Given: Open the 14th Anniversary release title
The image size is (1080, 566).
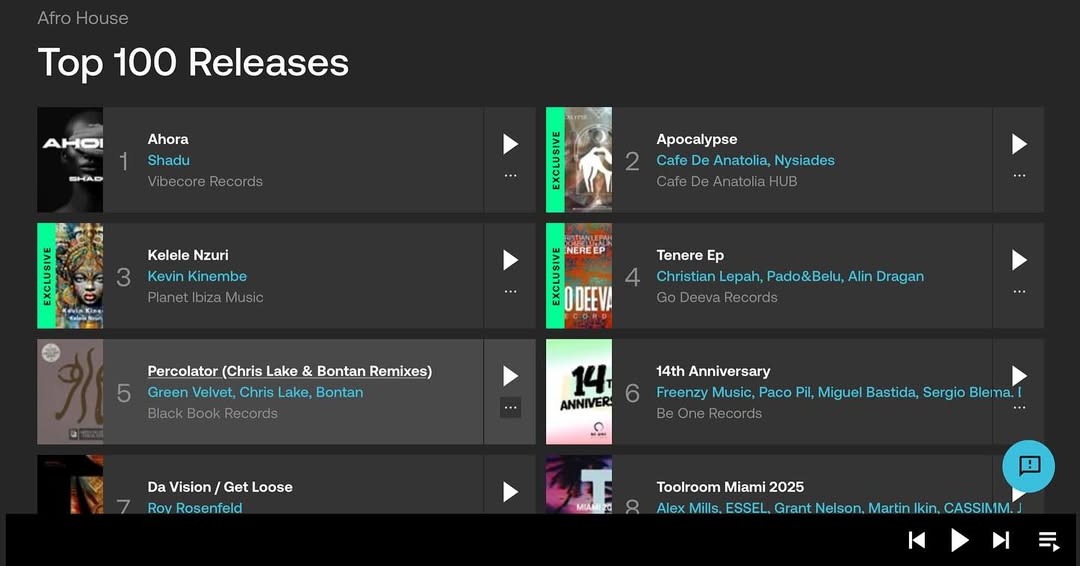Looking at the screenshot, I should [x=713, y=371].
